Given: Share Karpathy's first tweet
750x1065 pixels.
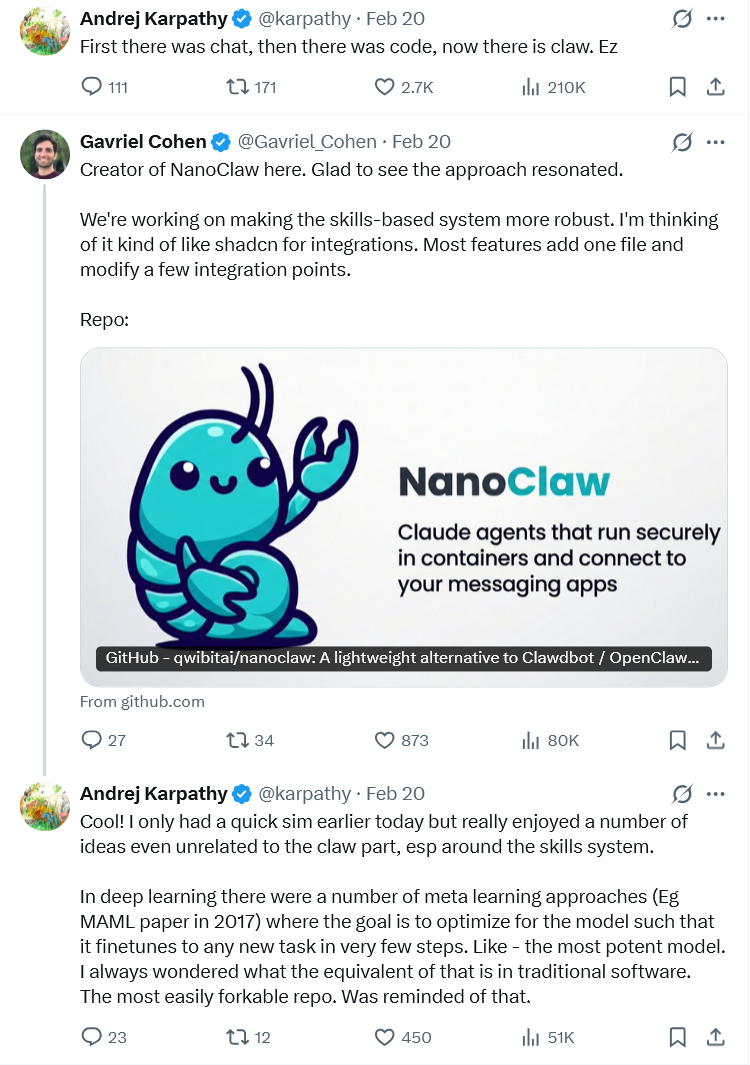Looking at the screenshot, I should (716, 88).
